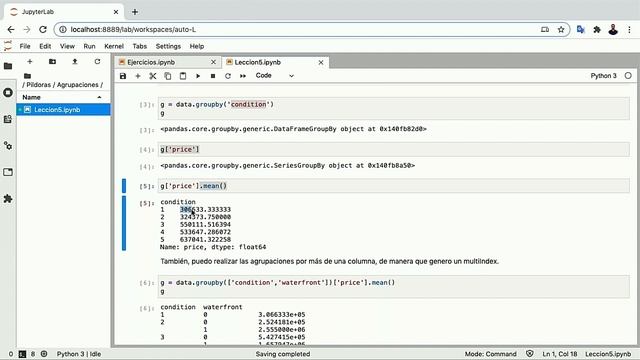This screenshot has height=360, width=640.
Task: Open the cell type Code dropdown
Action: coord(274,76)
